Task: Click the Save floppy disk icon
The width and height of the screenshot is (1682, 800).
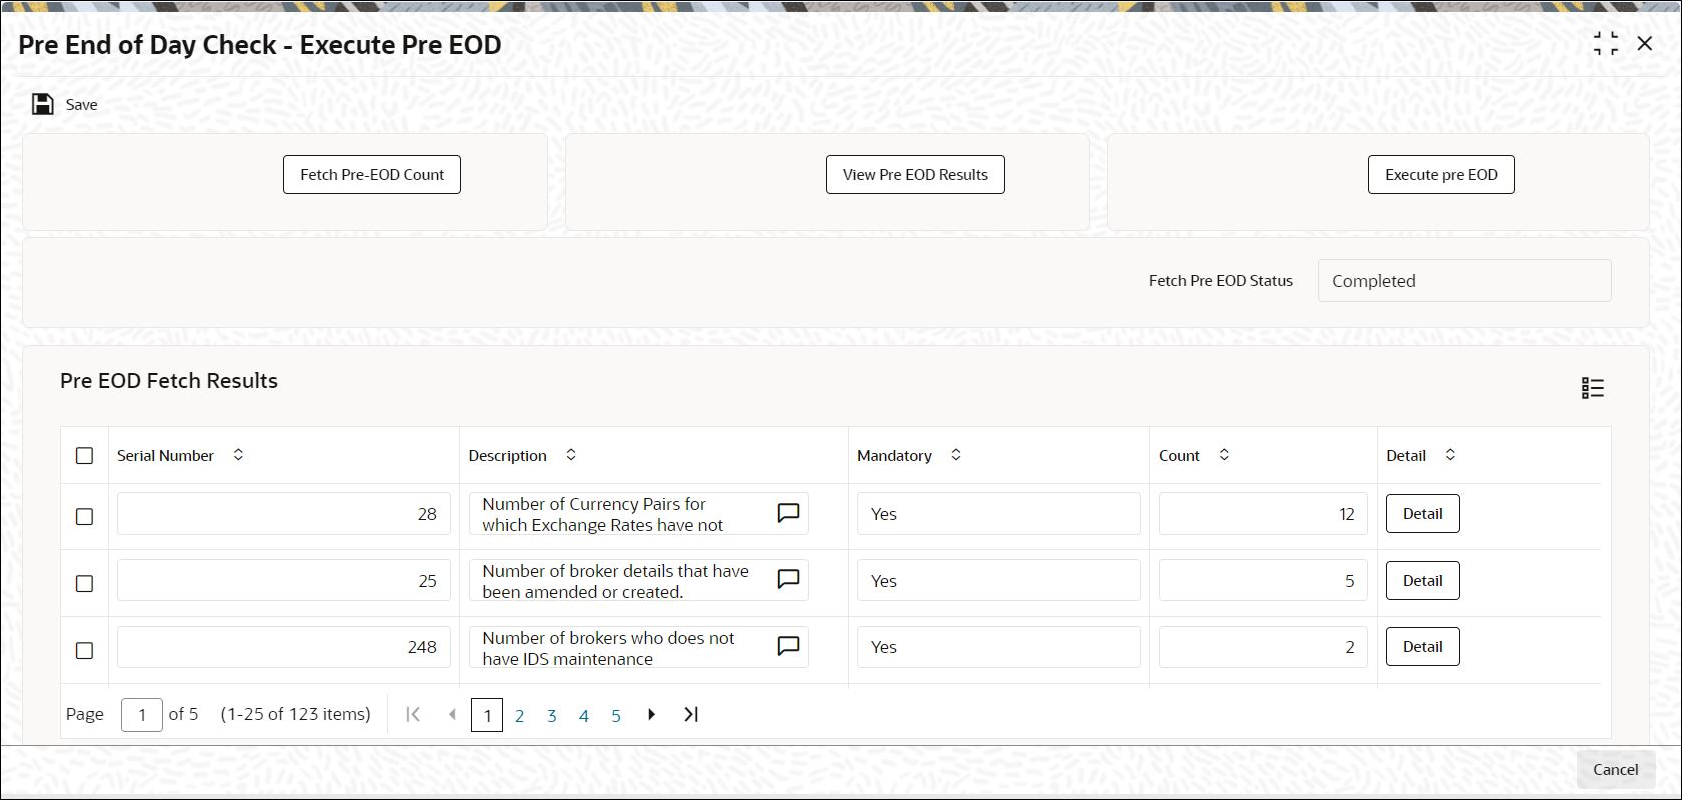Action: (43, 104)
